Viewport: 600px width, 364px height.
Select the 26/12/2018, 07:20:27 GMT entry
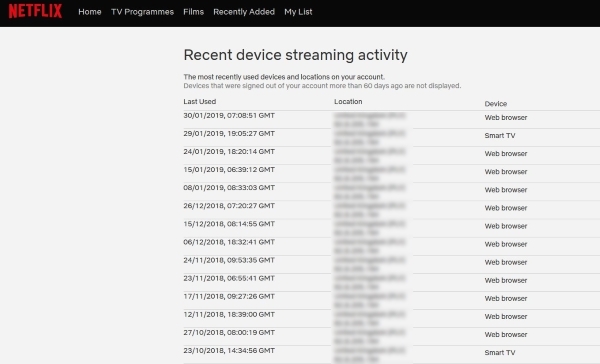229,206
